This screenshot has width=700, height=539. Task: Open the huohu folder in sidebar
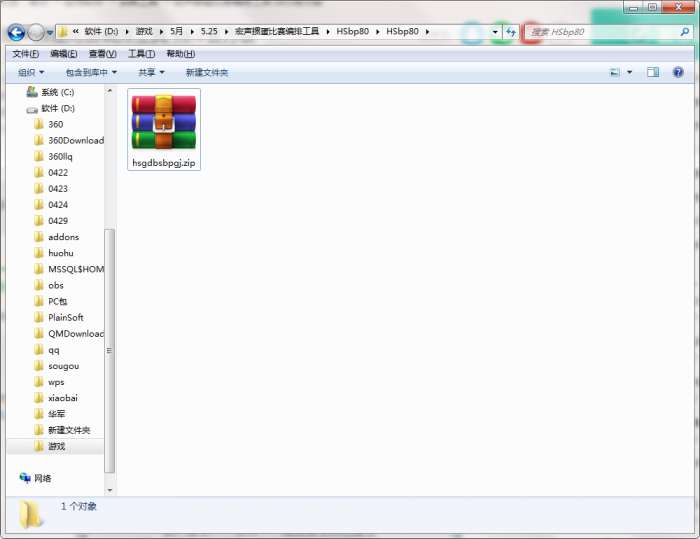(61, 253)
